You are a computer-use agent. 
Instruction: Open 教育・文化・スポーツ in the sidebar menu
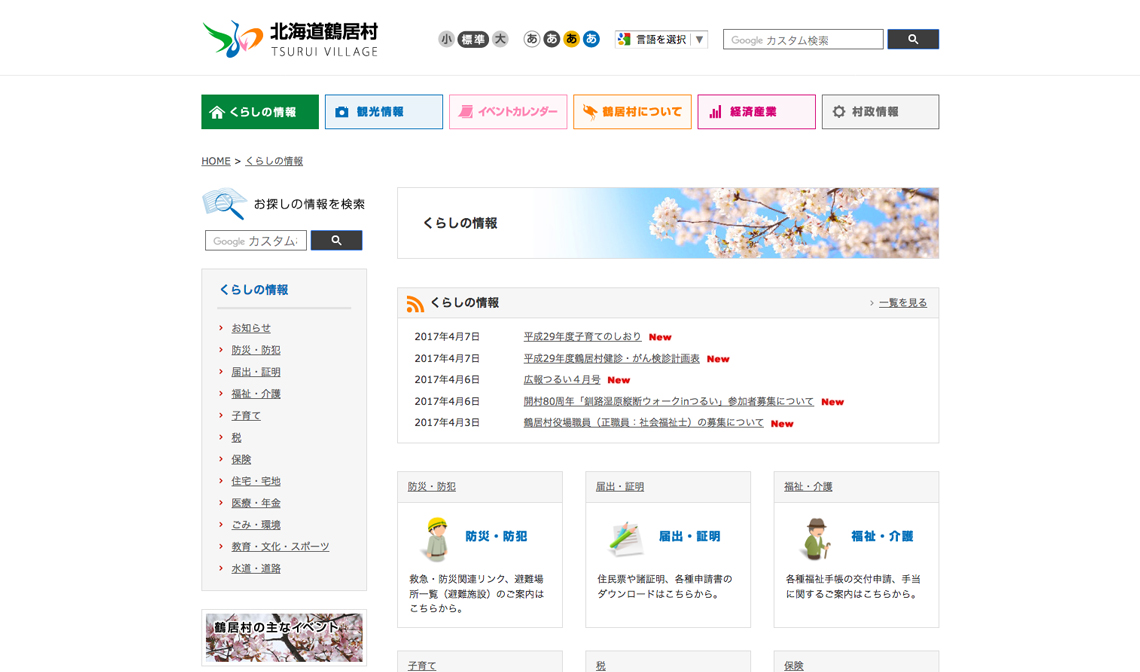(x=280, y=547)
